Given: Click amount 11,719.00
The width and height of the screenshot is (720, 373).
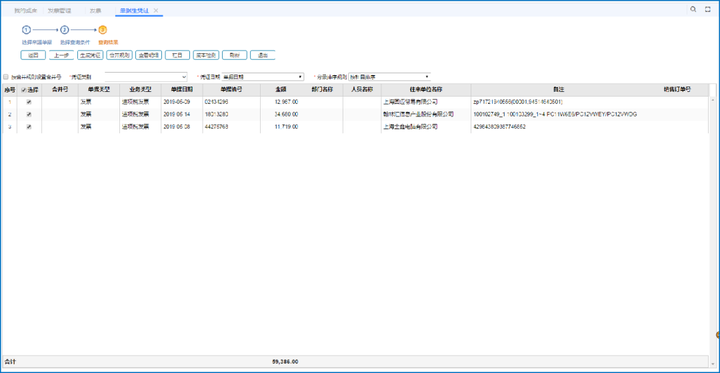Looking at the screenshot, I should point(287,127).
